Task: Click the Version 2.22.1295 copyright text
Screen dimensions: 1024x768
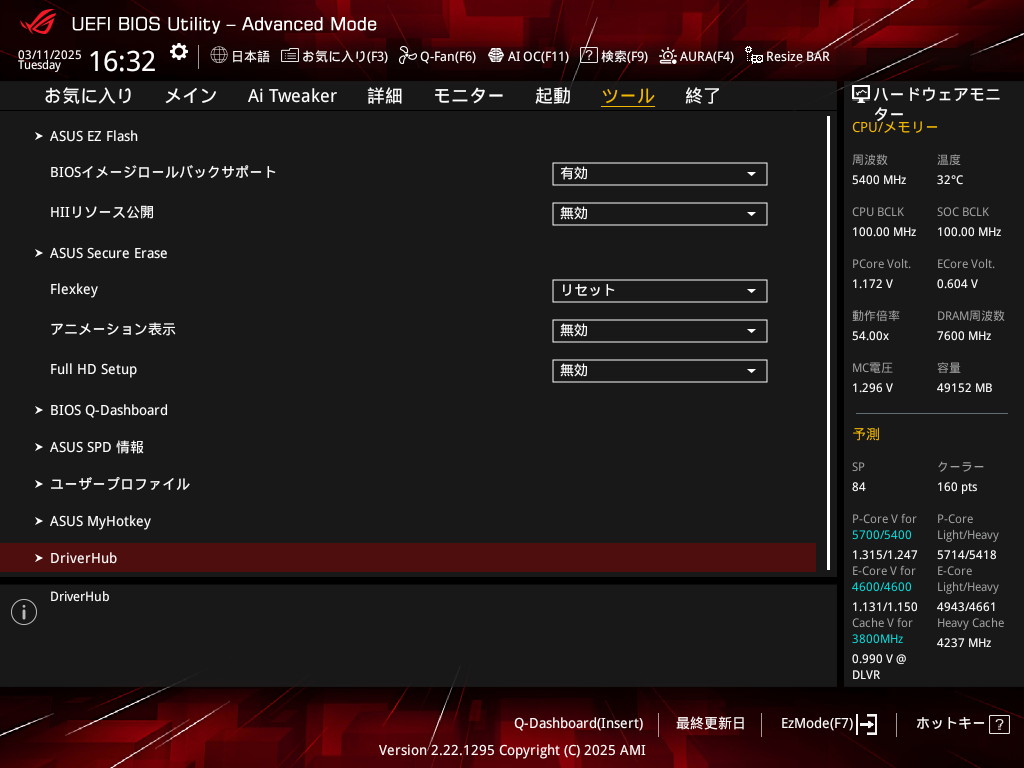Action: 512,750
